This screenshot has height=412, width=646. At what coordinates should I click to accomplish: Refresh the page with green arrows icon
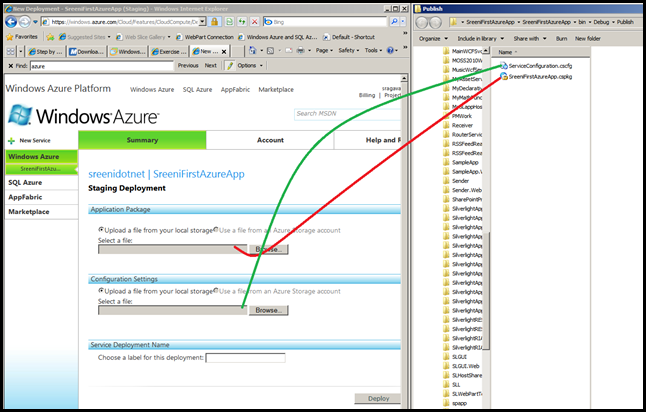click(x=242, y=22)
